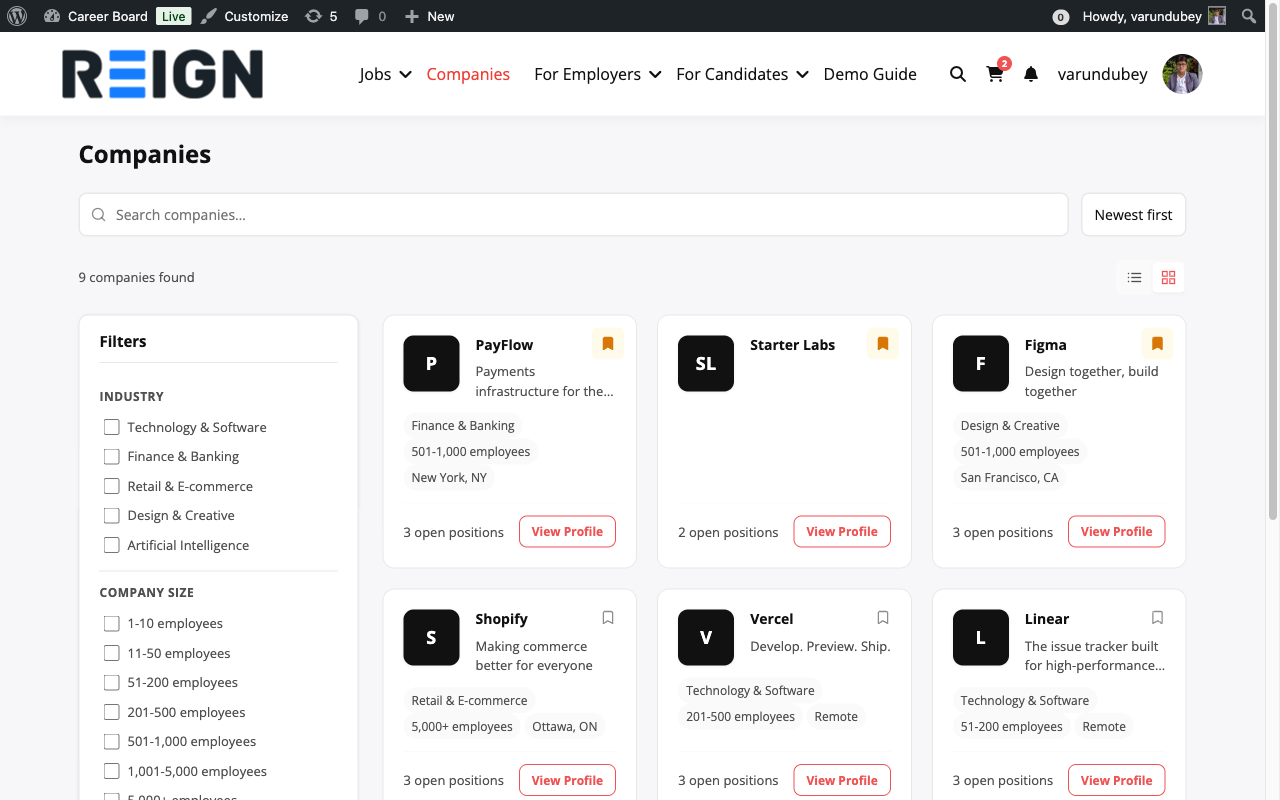Bookmark the Vercel company
This screenshot has width=1280, height=800.
(882, 618)
